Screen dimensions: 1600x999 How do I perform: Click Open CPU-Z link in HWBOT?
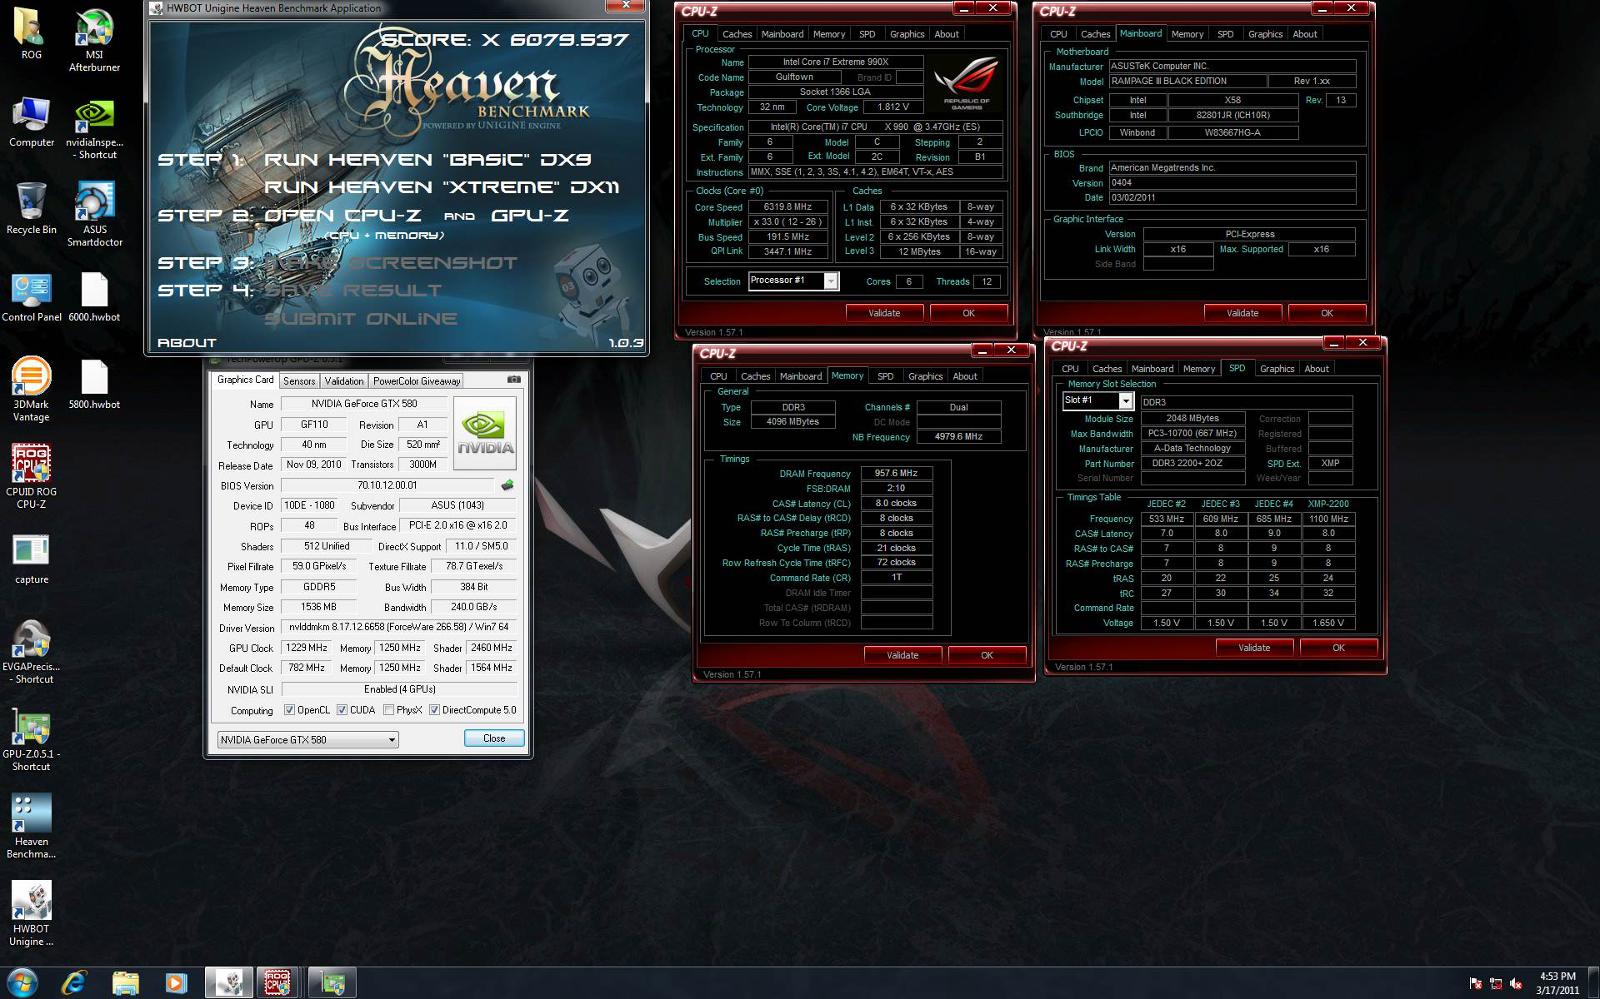(342, 216)
